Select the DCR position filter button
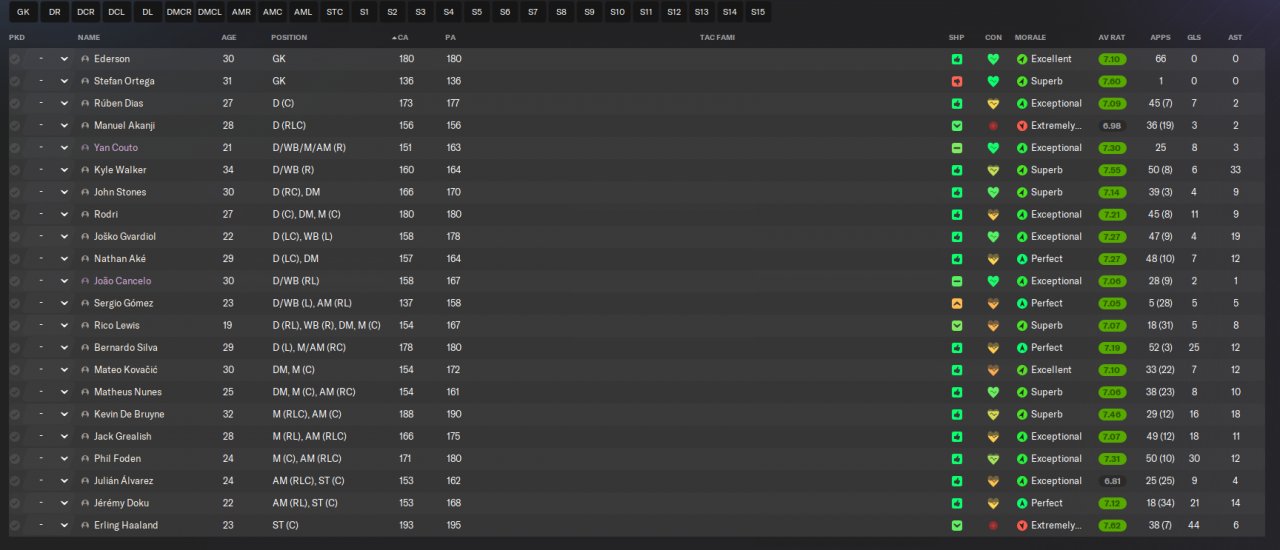1280x550 pixels. (86, 12)
